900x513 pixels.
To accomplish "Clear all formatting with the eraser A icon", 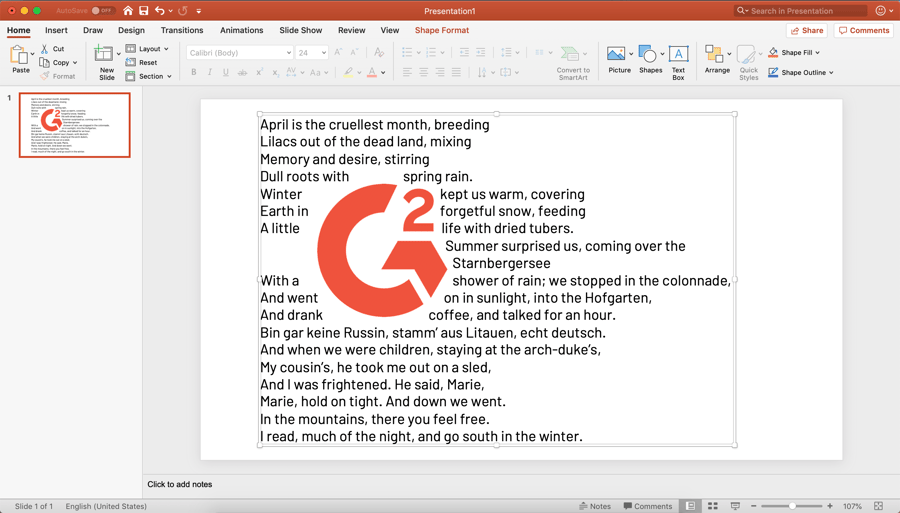I will click(x=379, y=52).
